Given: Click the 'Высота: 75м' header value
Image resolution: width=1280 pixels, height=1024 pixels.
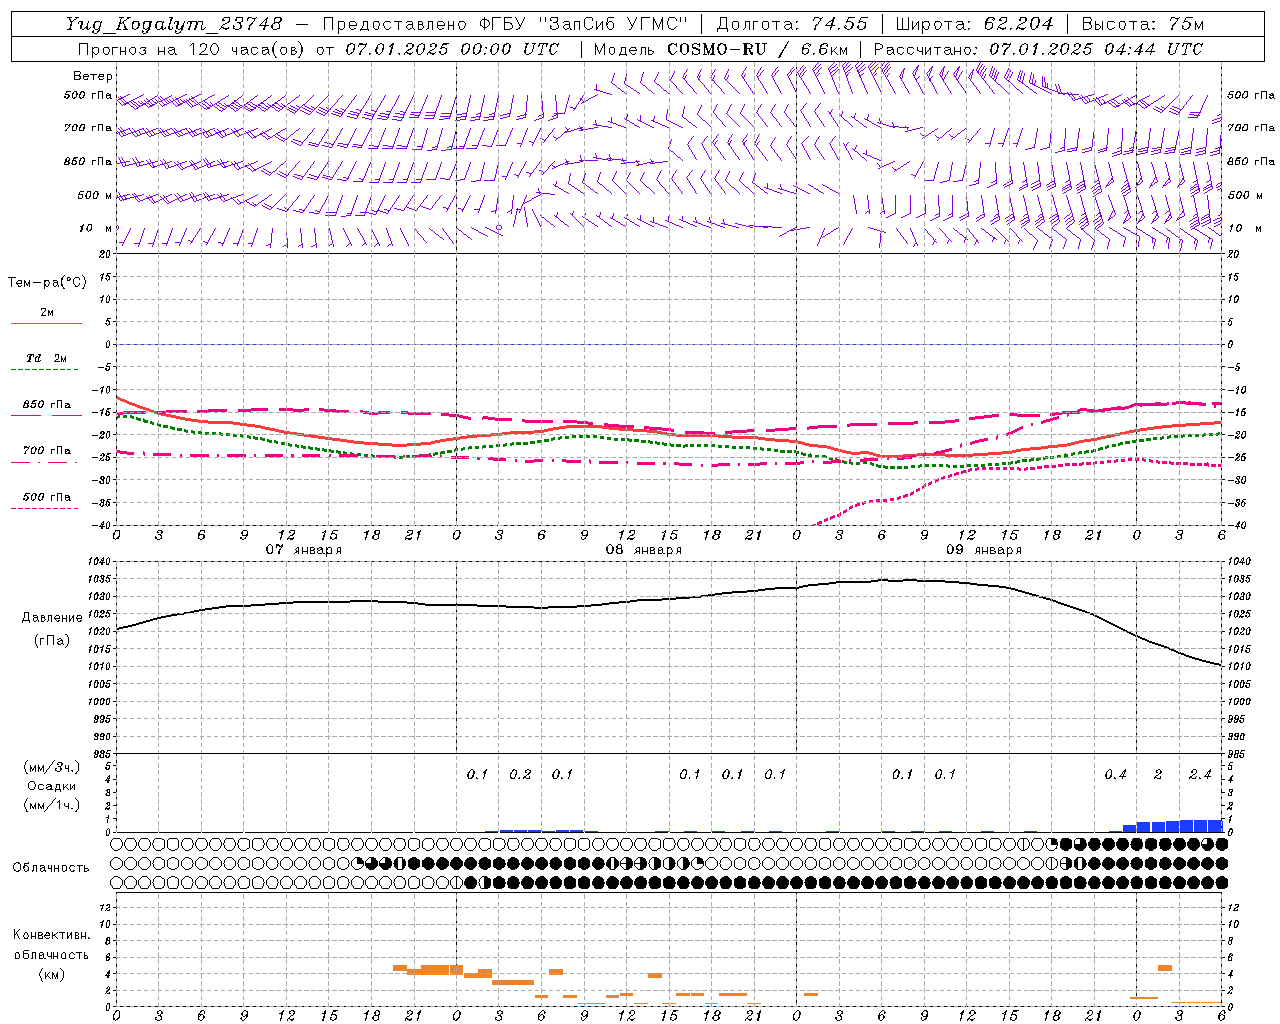Looking at the screenshot, I should 1141,23.
